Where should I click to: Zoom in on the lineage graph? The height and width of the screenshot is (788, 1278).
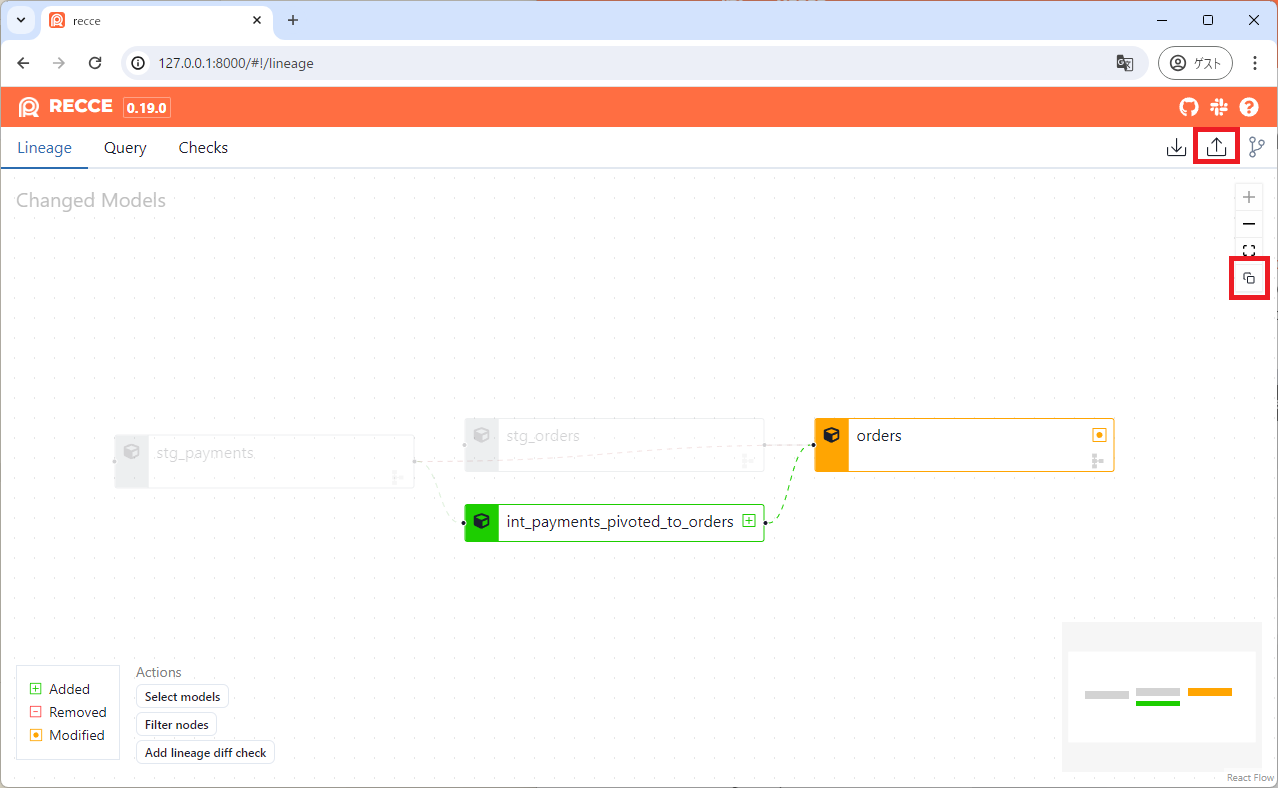pos(1249,197)
